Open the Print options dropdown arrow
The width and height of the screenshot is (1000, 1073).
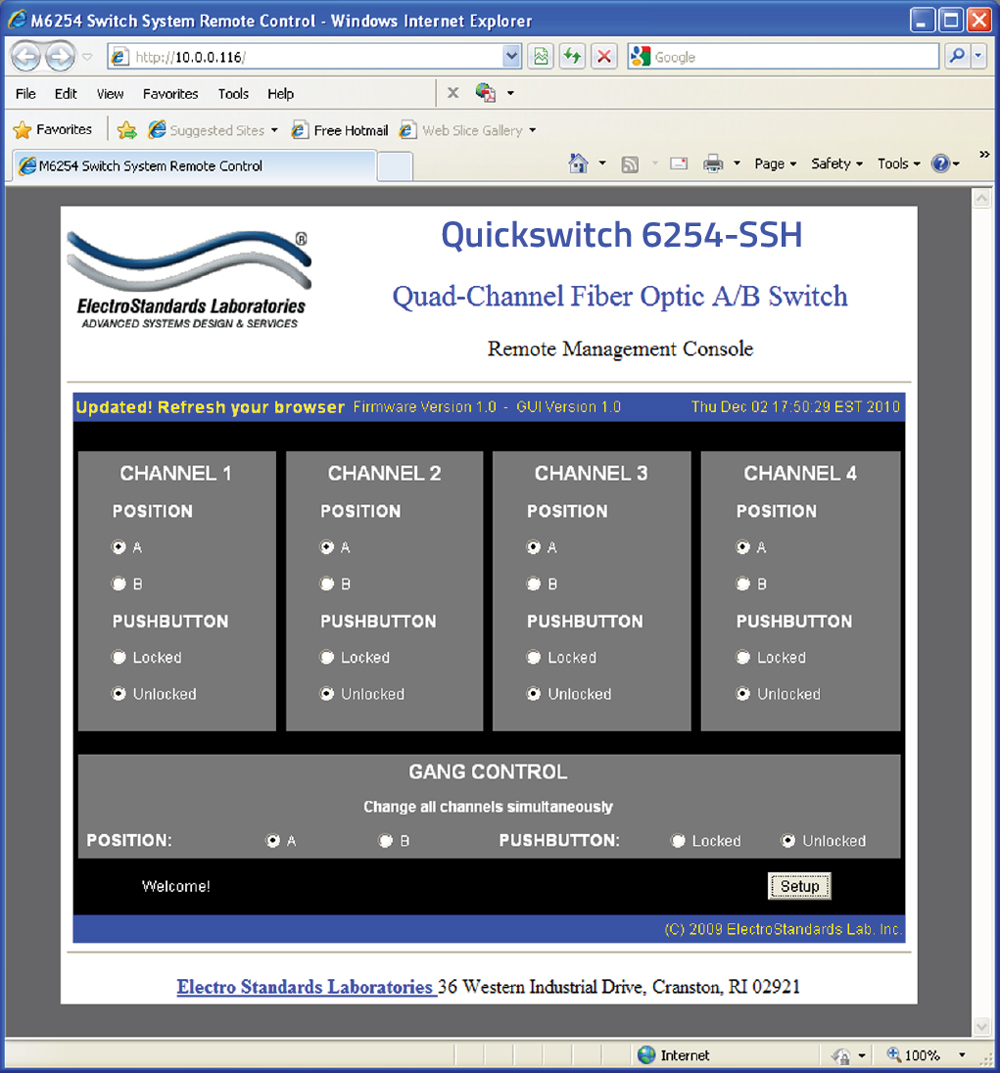737,164
